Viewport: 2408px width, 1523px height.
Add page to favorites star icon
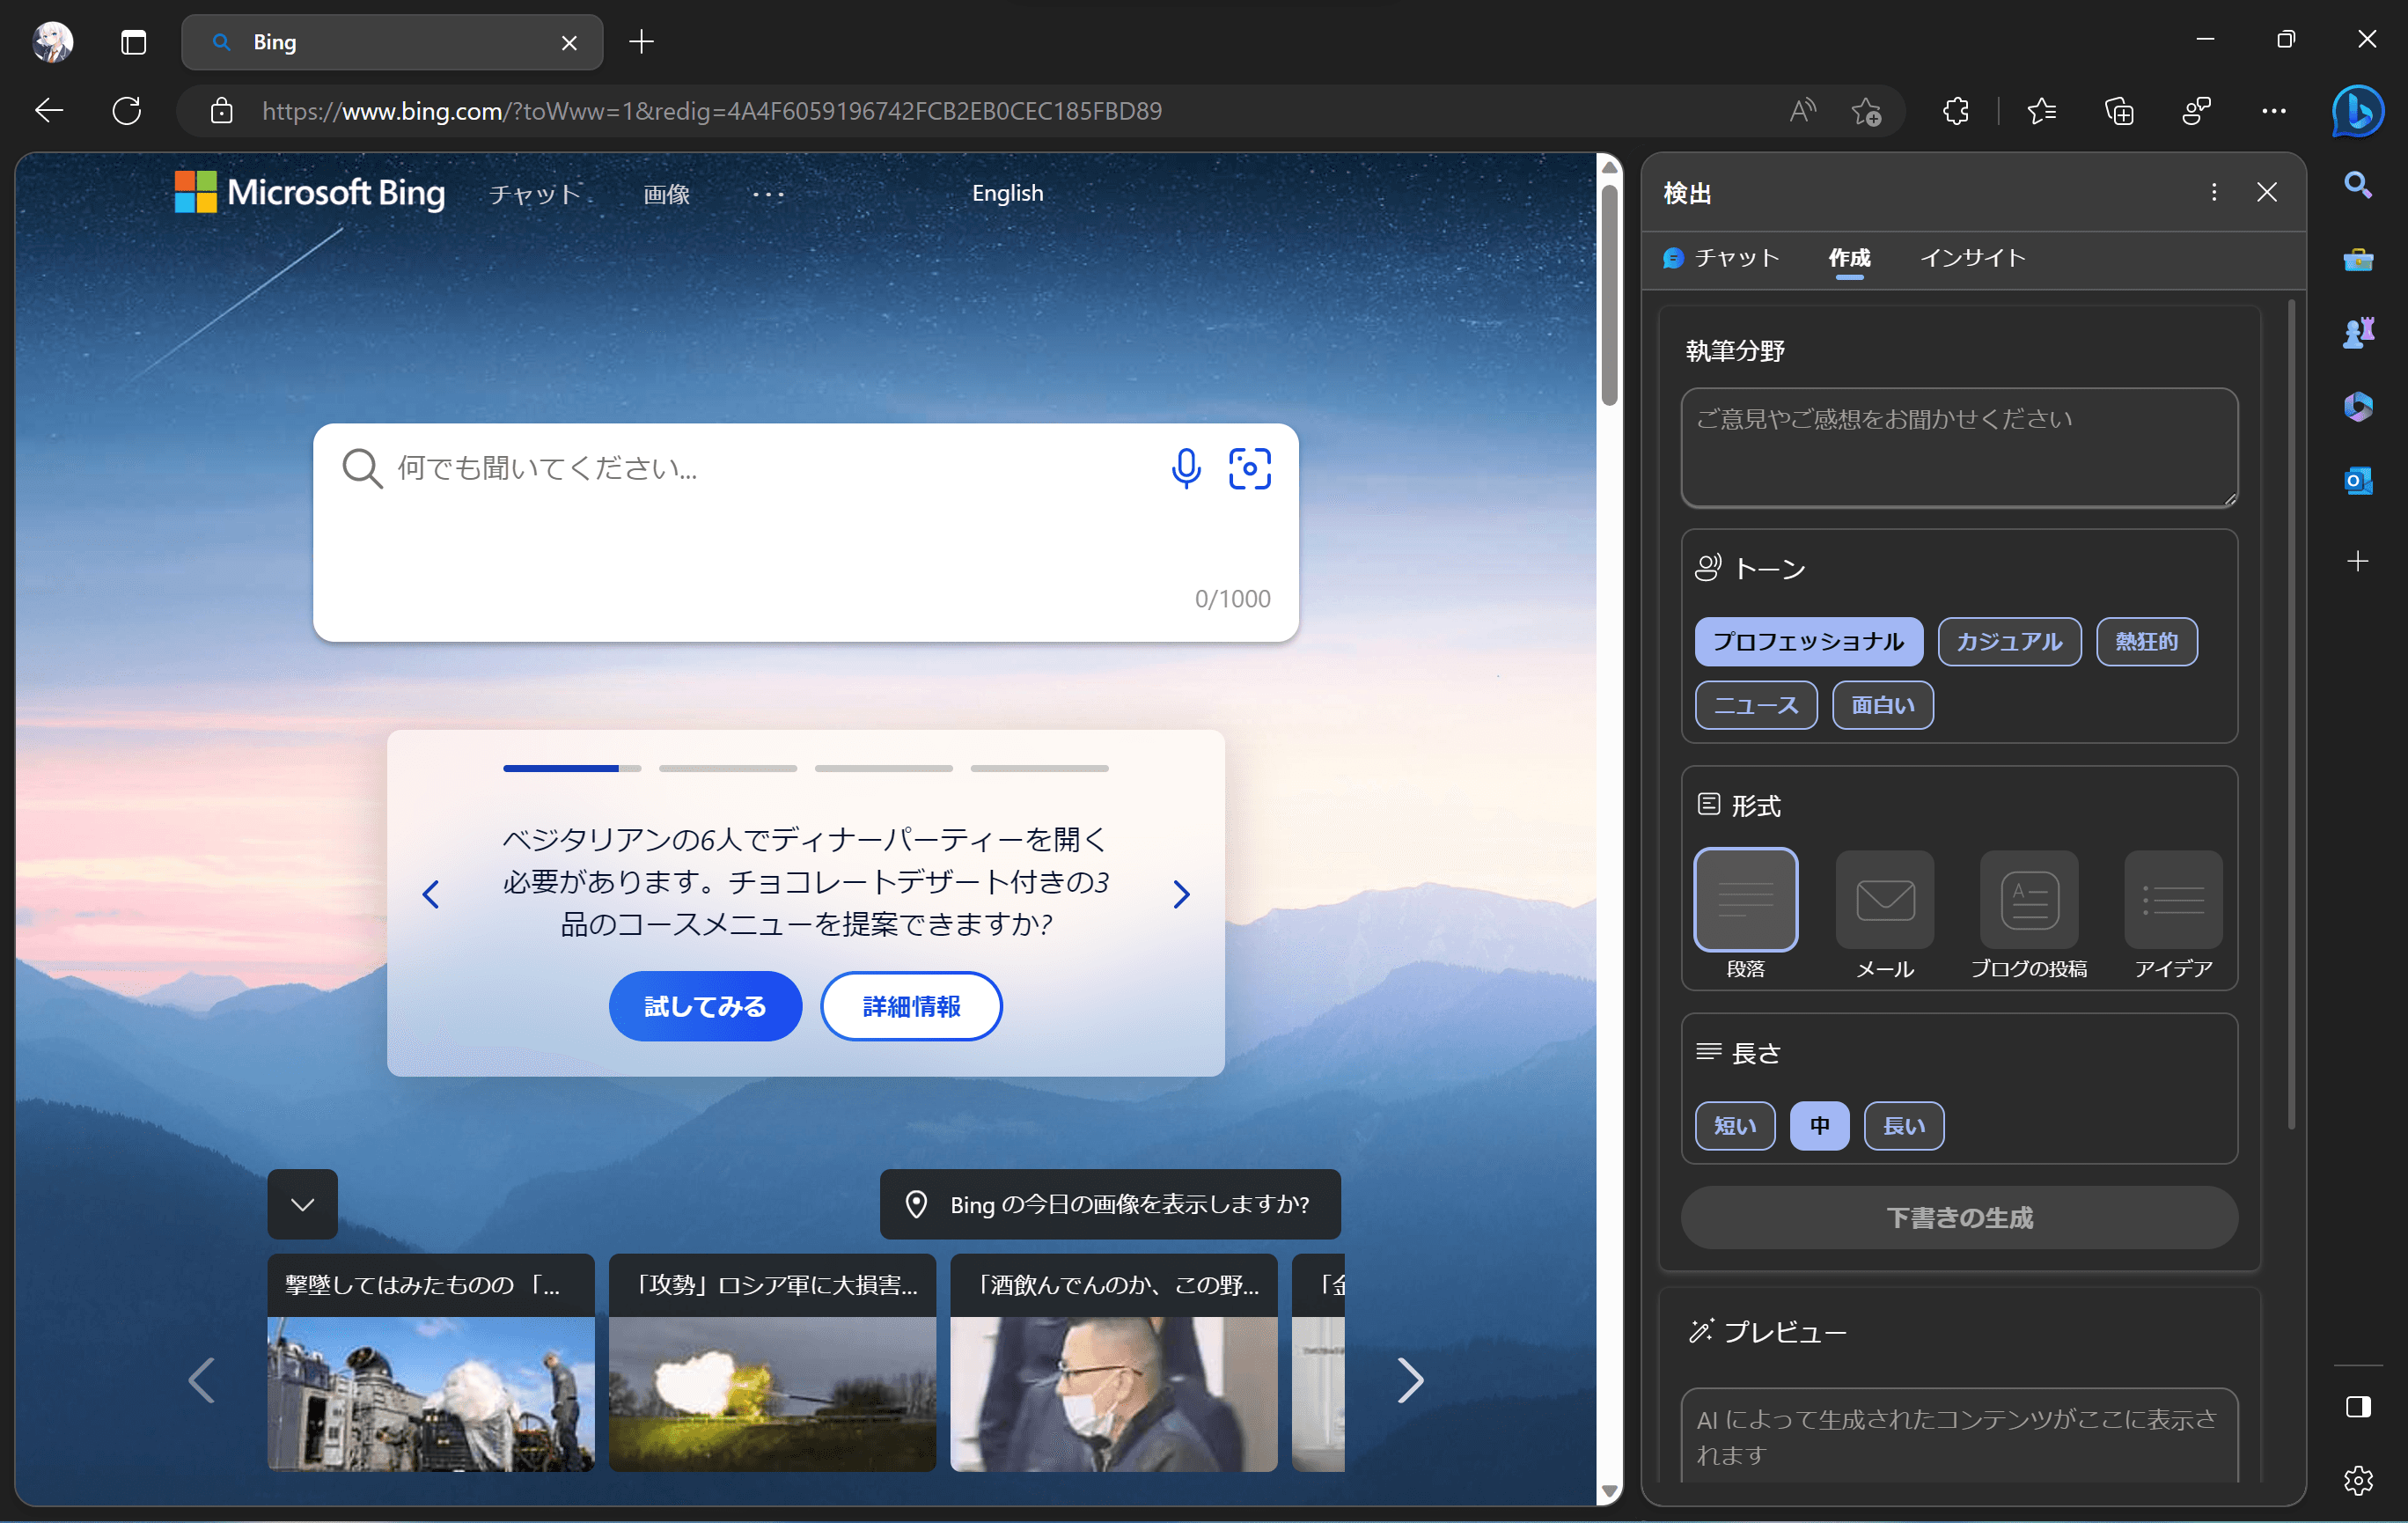(1866, 111)
